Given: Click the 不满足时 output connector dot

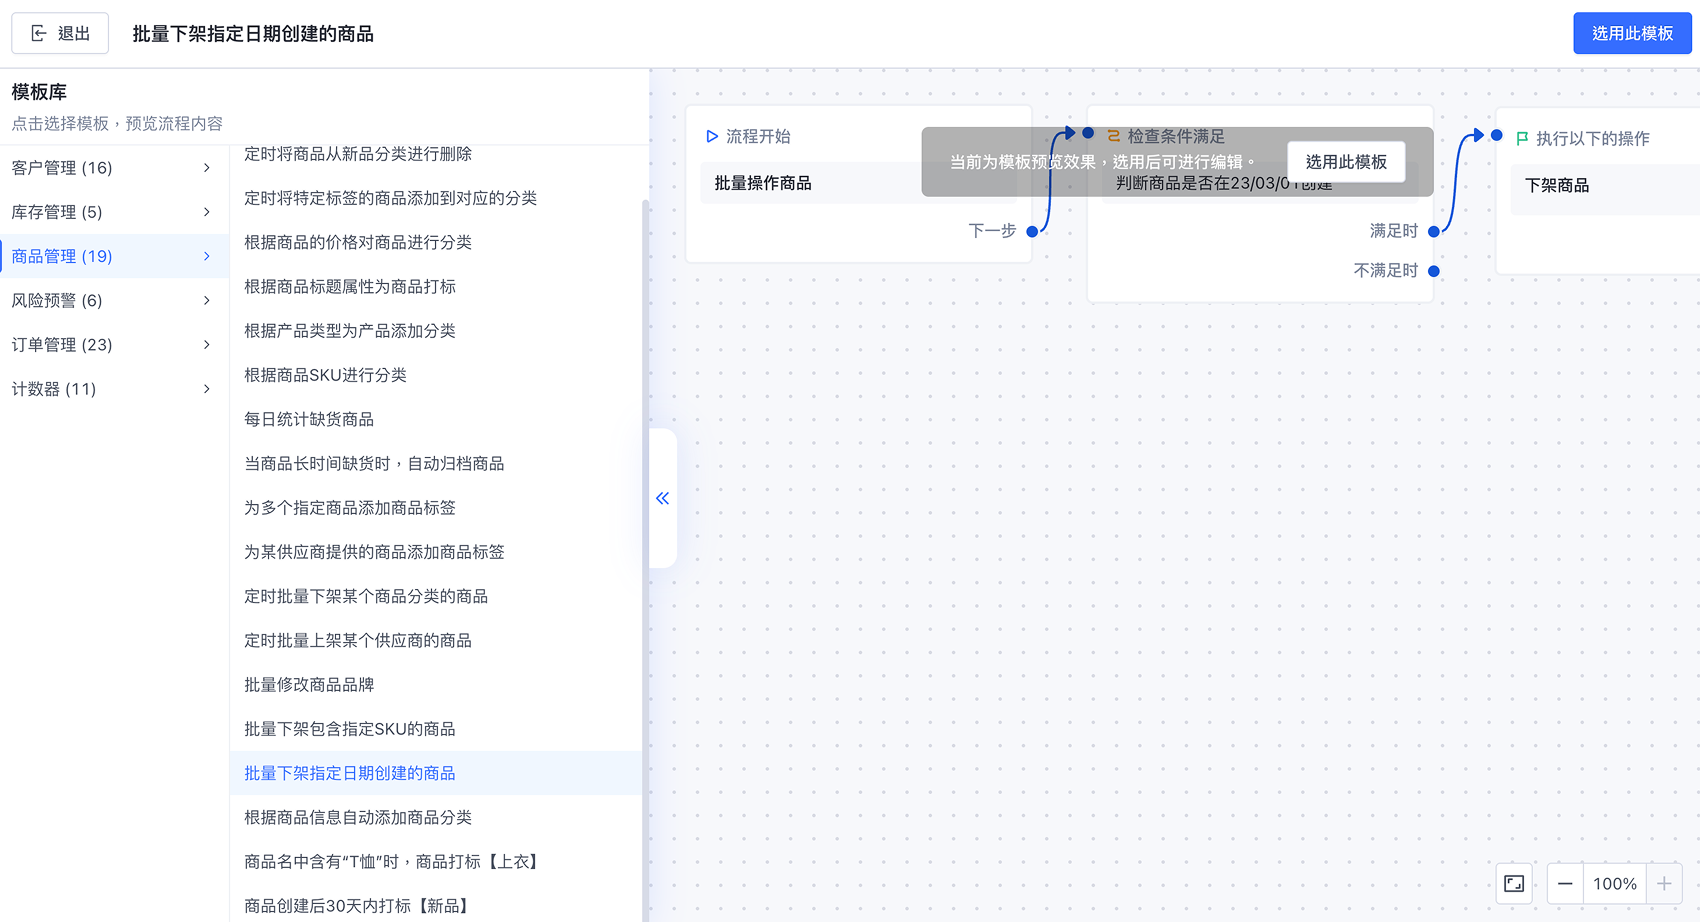Looking at the screenshot, I should pos(1434,271).
